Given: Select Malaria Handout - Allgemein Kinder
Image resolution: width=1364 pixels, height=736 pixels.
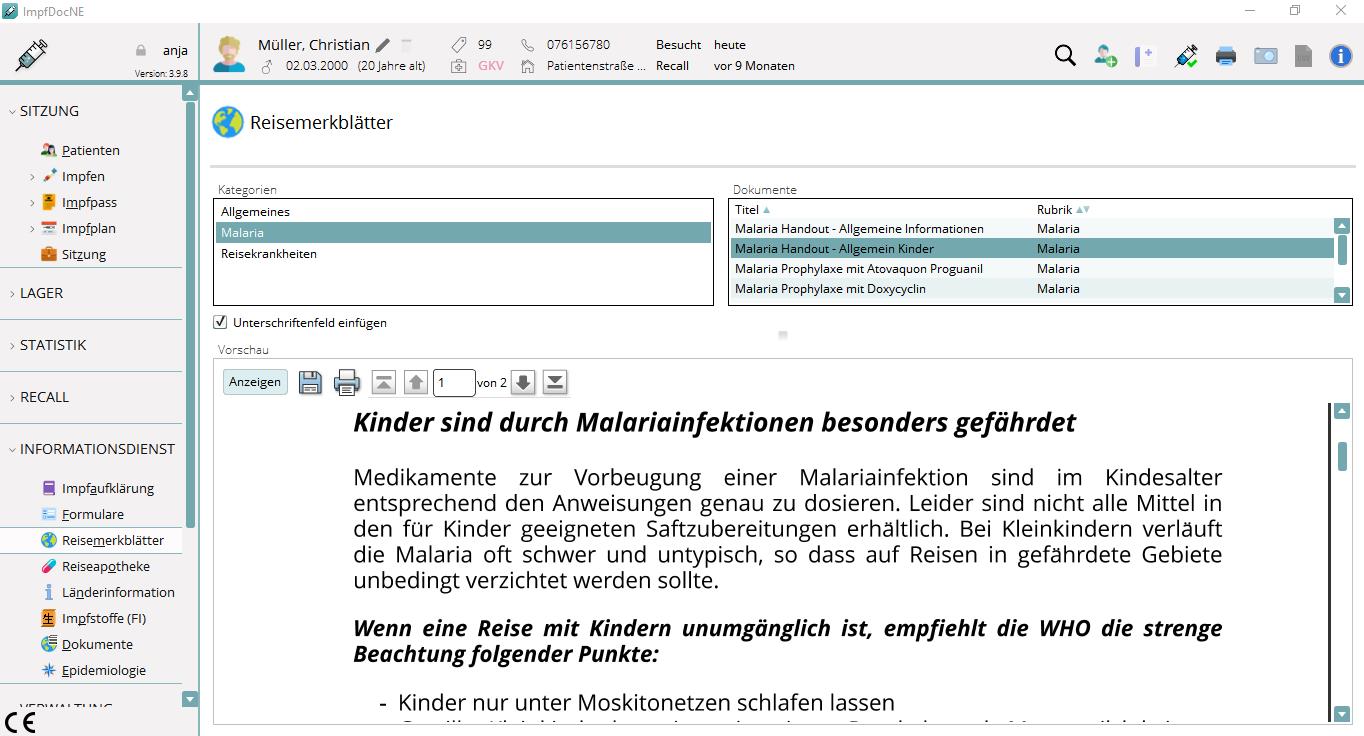Looking at the screenshot, I should tap(1032, 249).
